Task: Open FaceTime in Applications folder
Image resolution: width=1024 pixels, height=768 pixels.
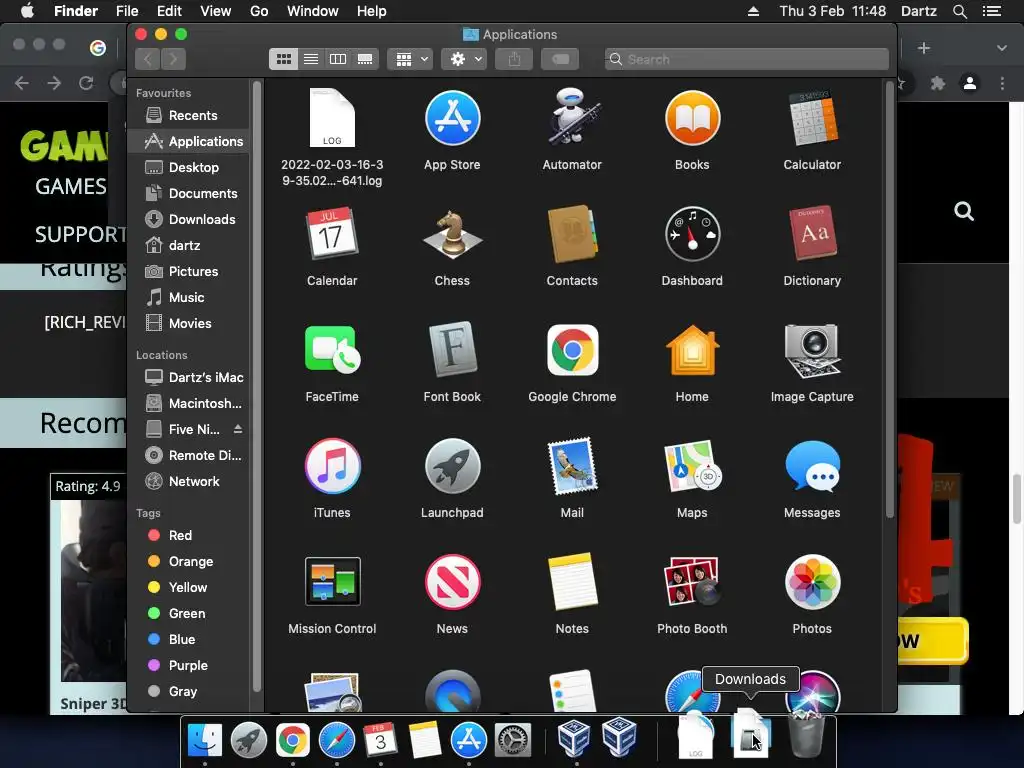Action: point(332,350)
